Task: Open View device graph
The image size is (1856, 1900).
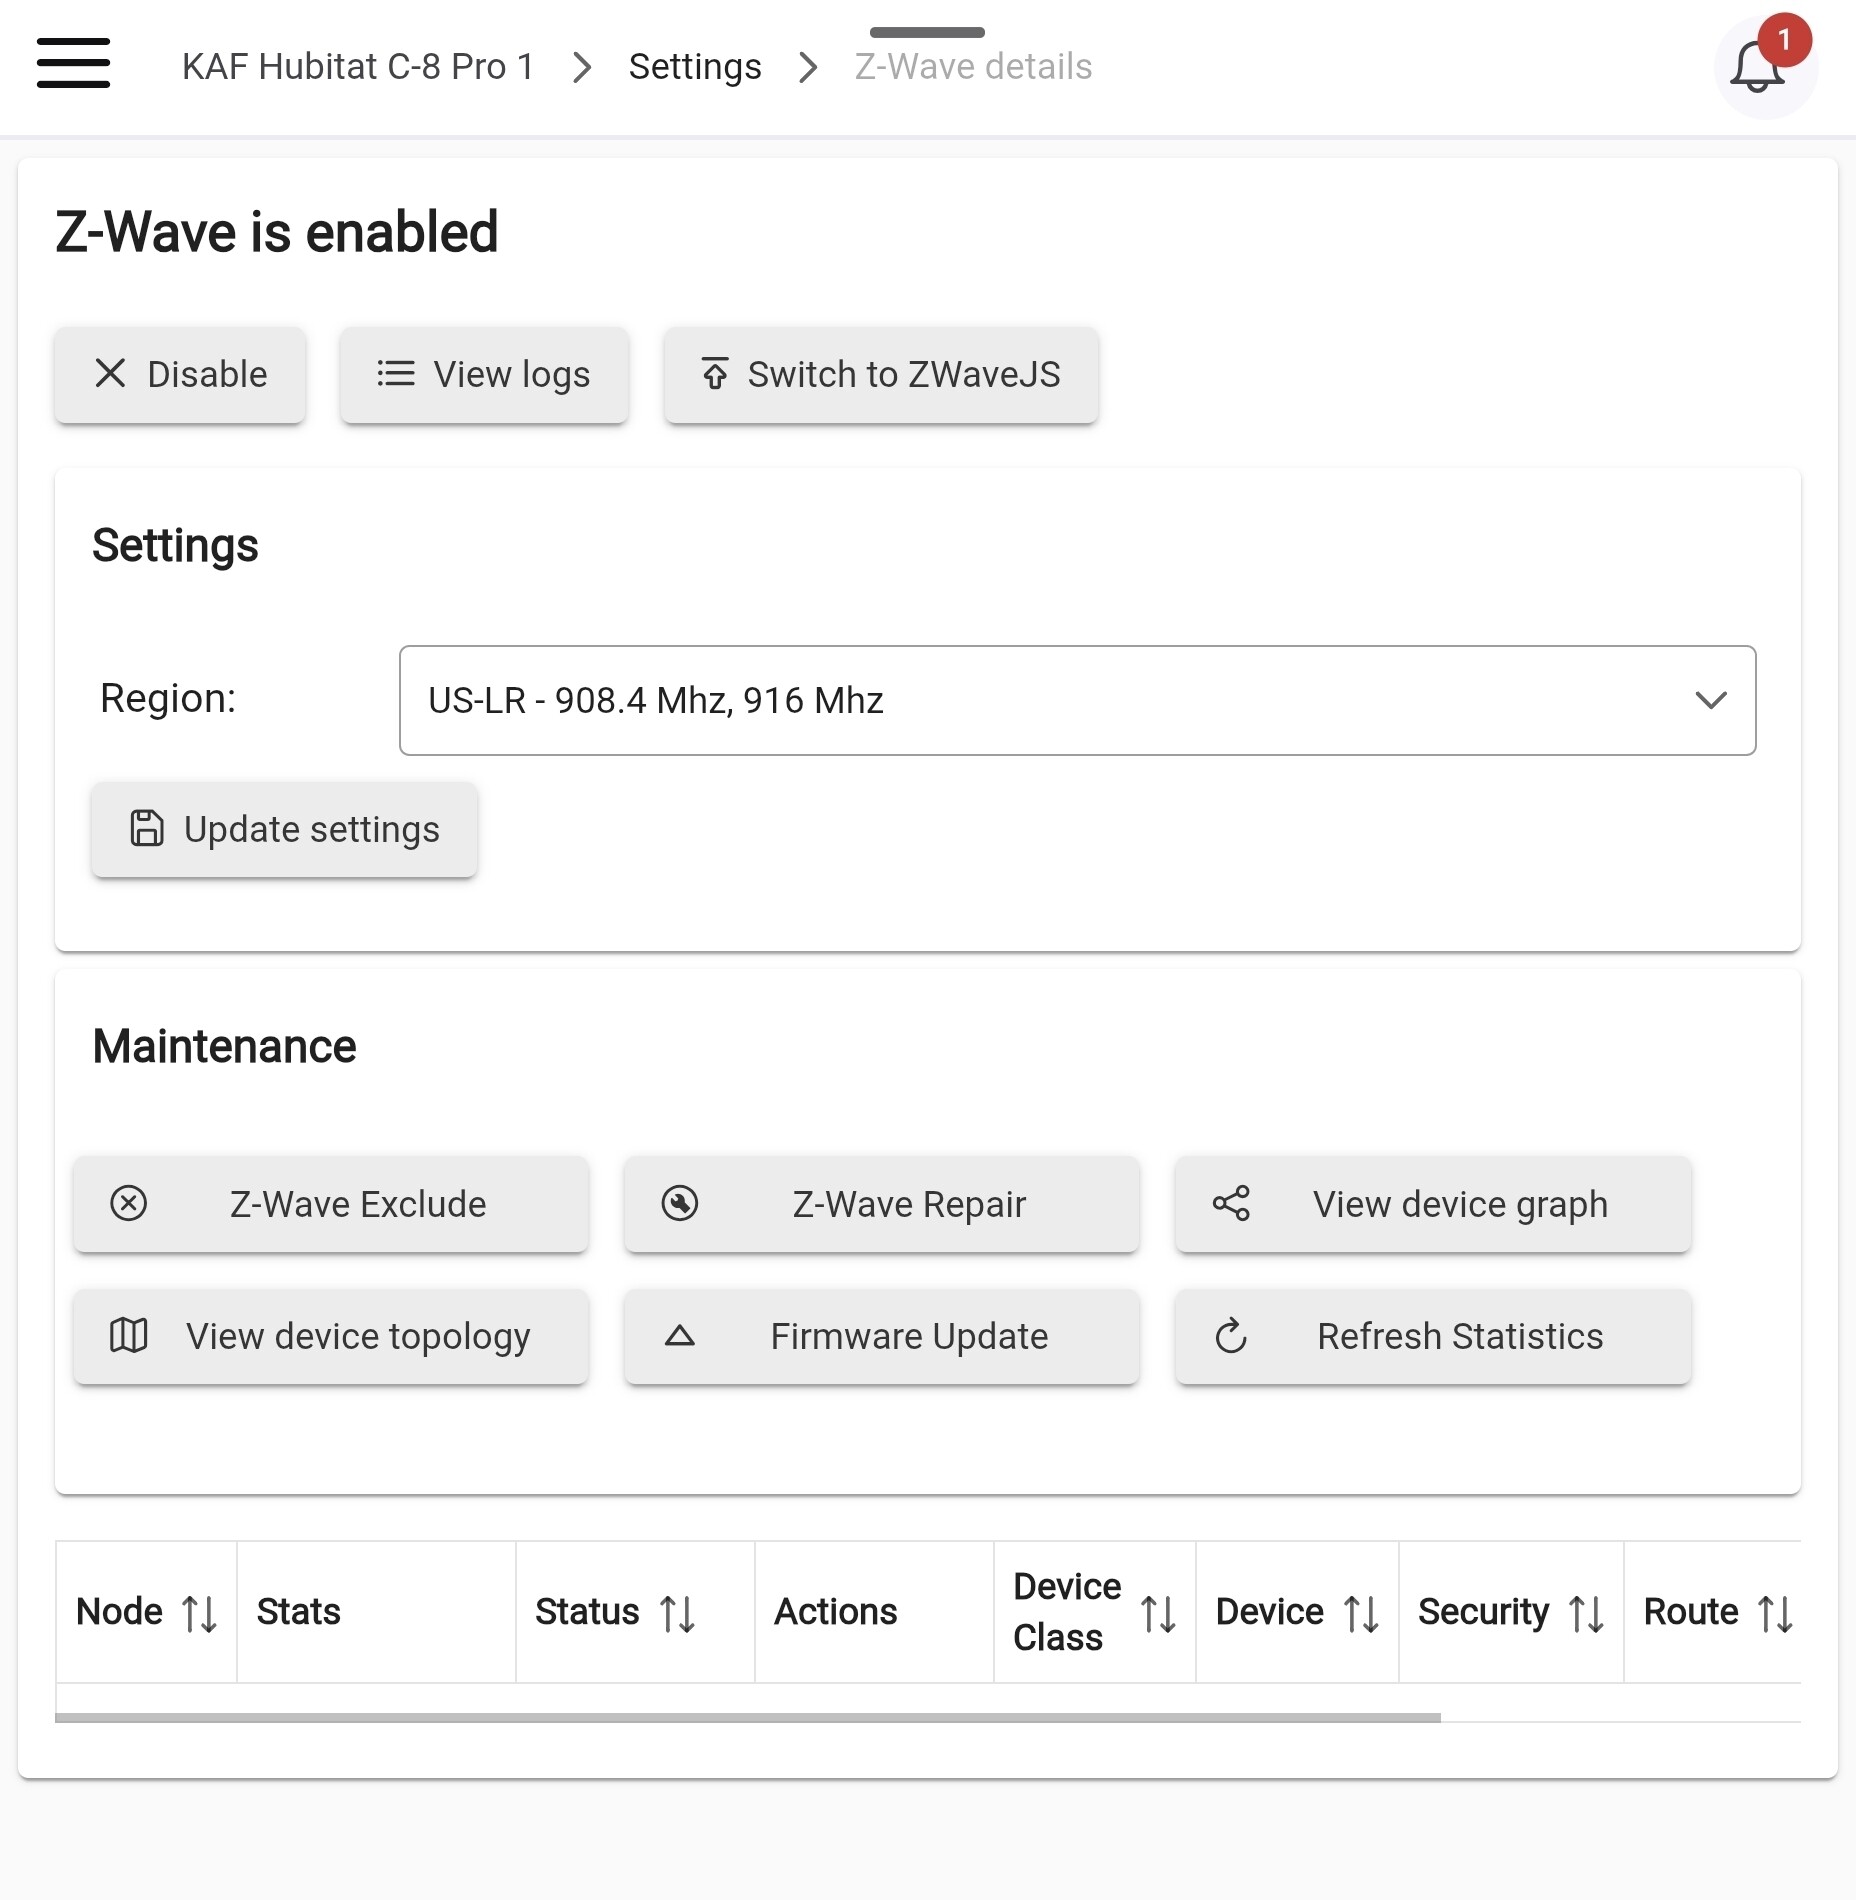Action: [x=1433, y=1205]
